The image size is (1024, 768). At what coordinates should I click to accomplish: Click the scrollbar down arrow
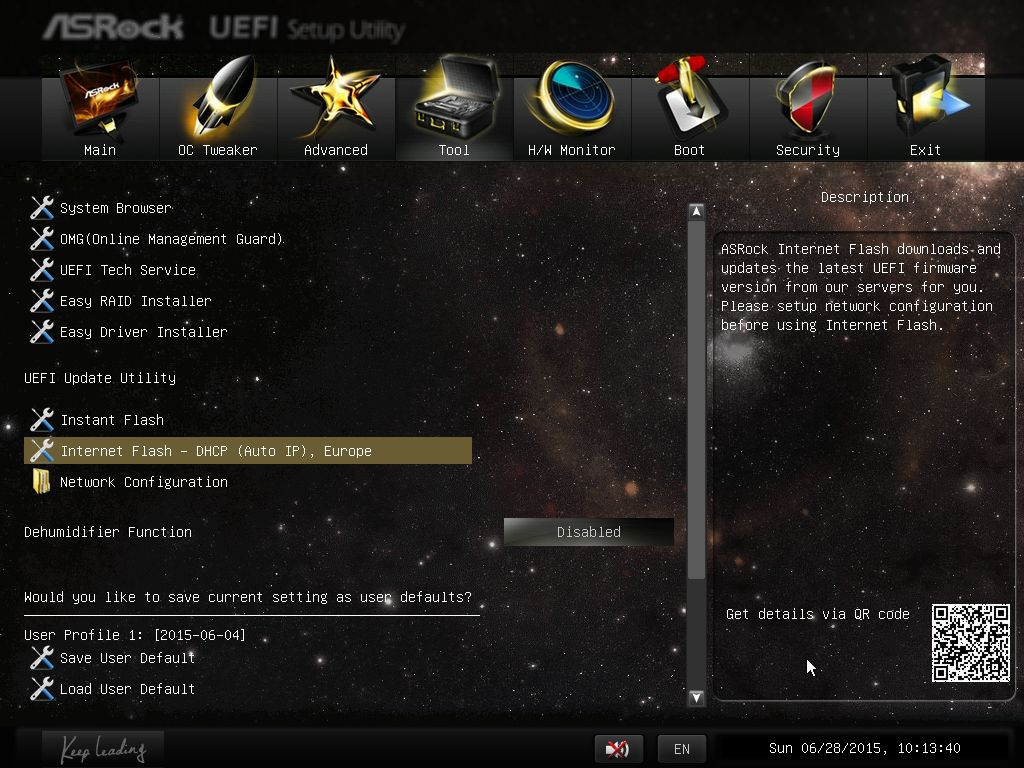click(x=696, y=697)
